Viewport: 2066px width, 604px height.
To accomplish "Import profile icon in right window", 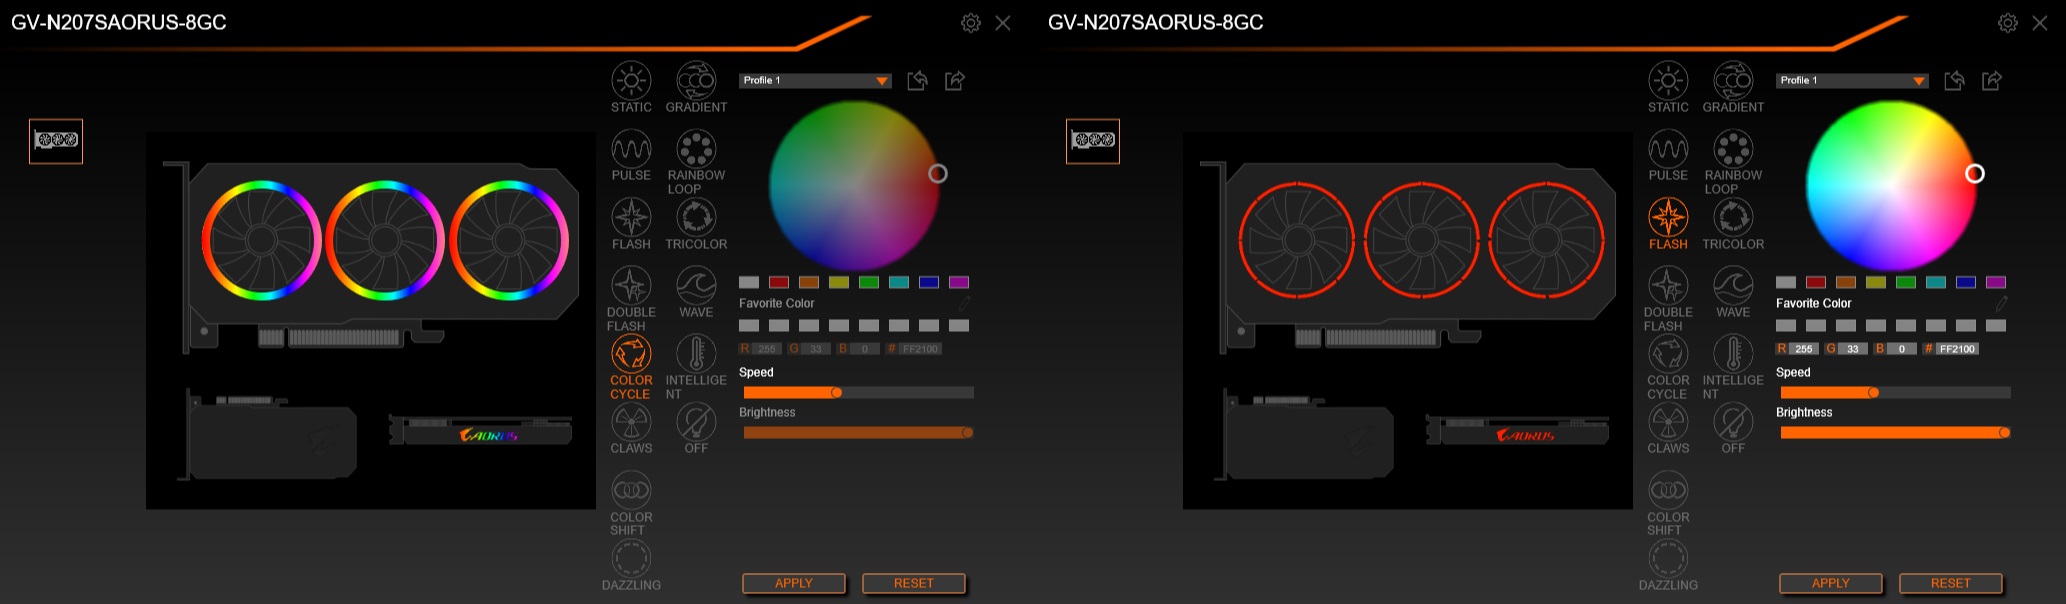I will coord(1954,81).
